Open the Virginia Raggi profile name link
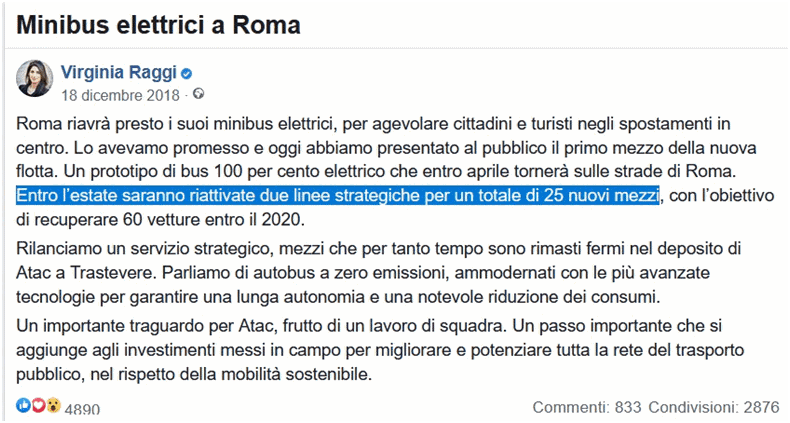The width and height of the screenshot is (790, 423). [119, 72]
